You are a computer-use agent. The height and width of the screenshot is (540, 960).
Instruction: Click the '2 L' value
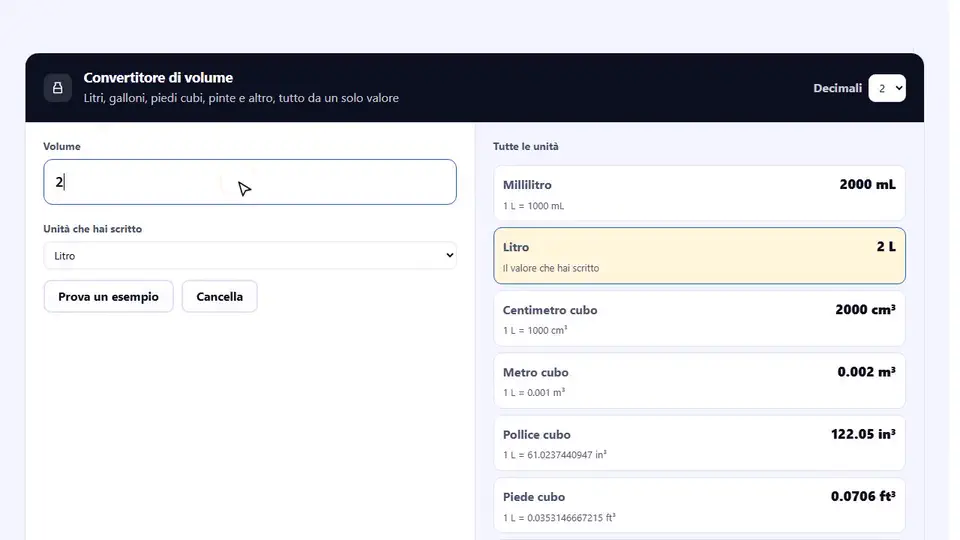pos(886,247)
